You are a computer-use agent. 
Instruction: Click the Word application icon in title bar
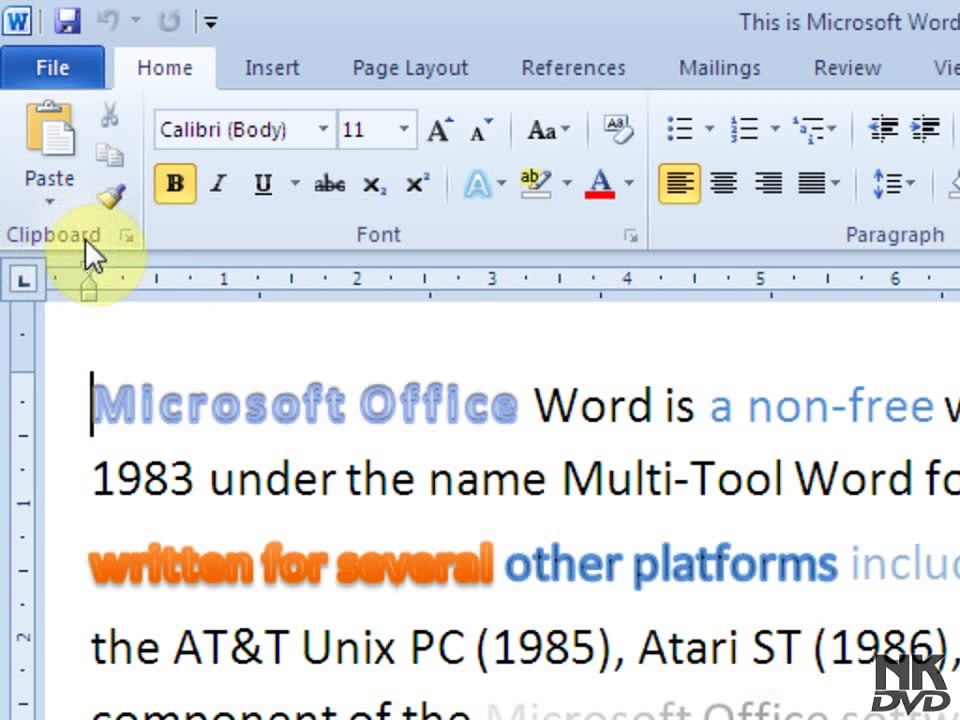coord(17,21)
